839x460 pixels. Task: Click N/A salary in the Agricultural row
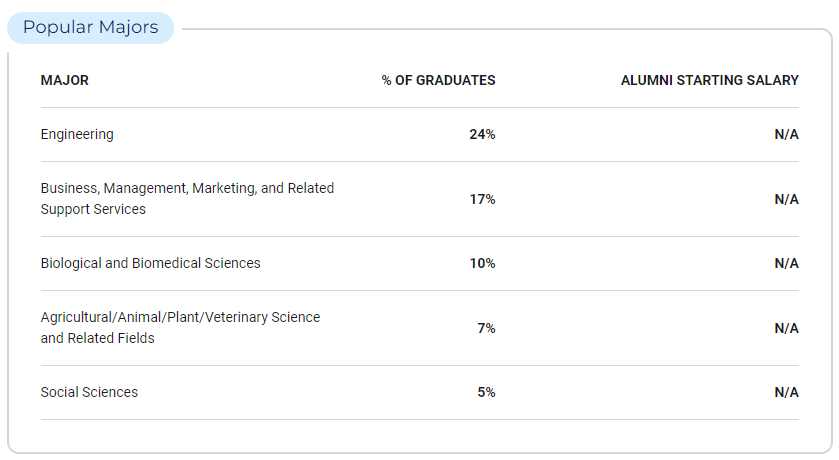coord(787,328)
